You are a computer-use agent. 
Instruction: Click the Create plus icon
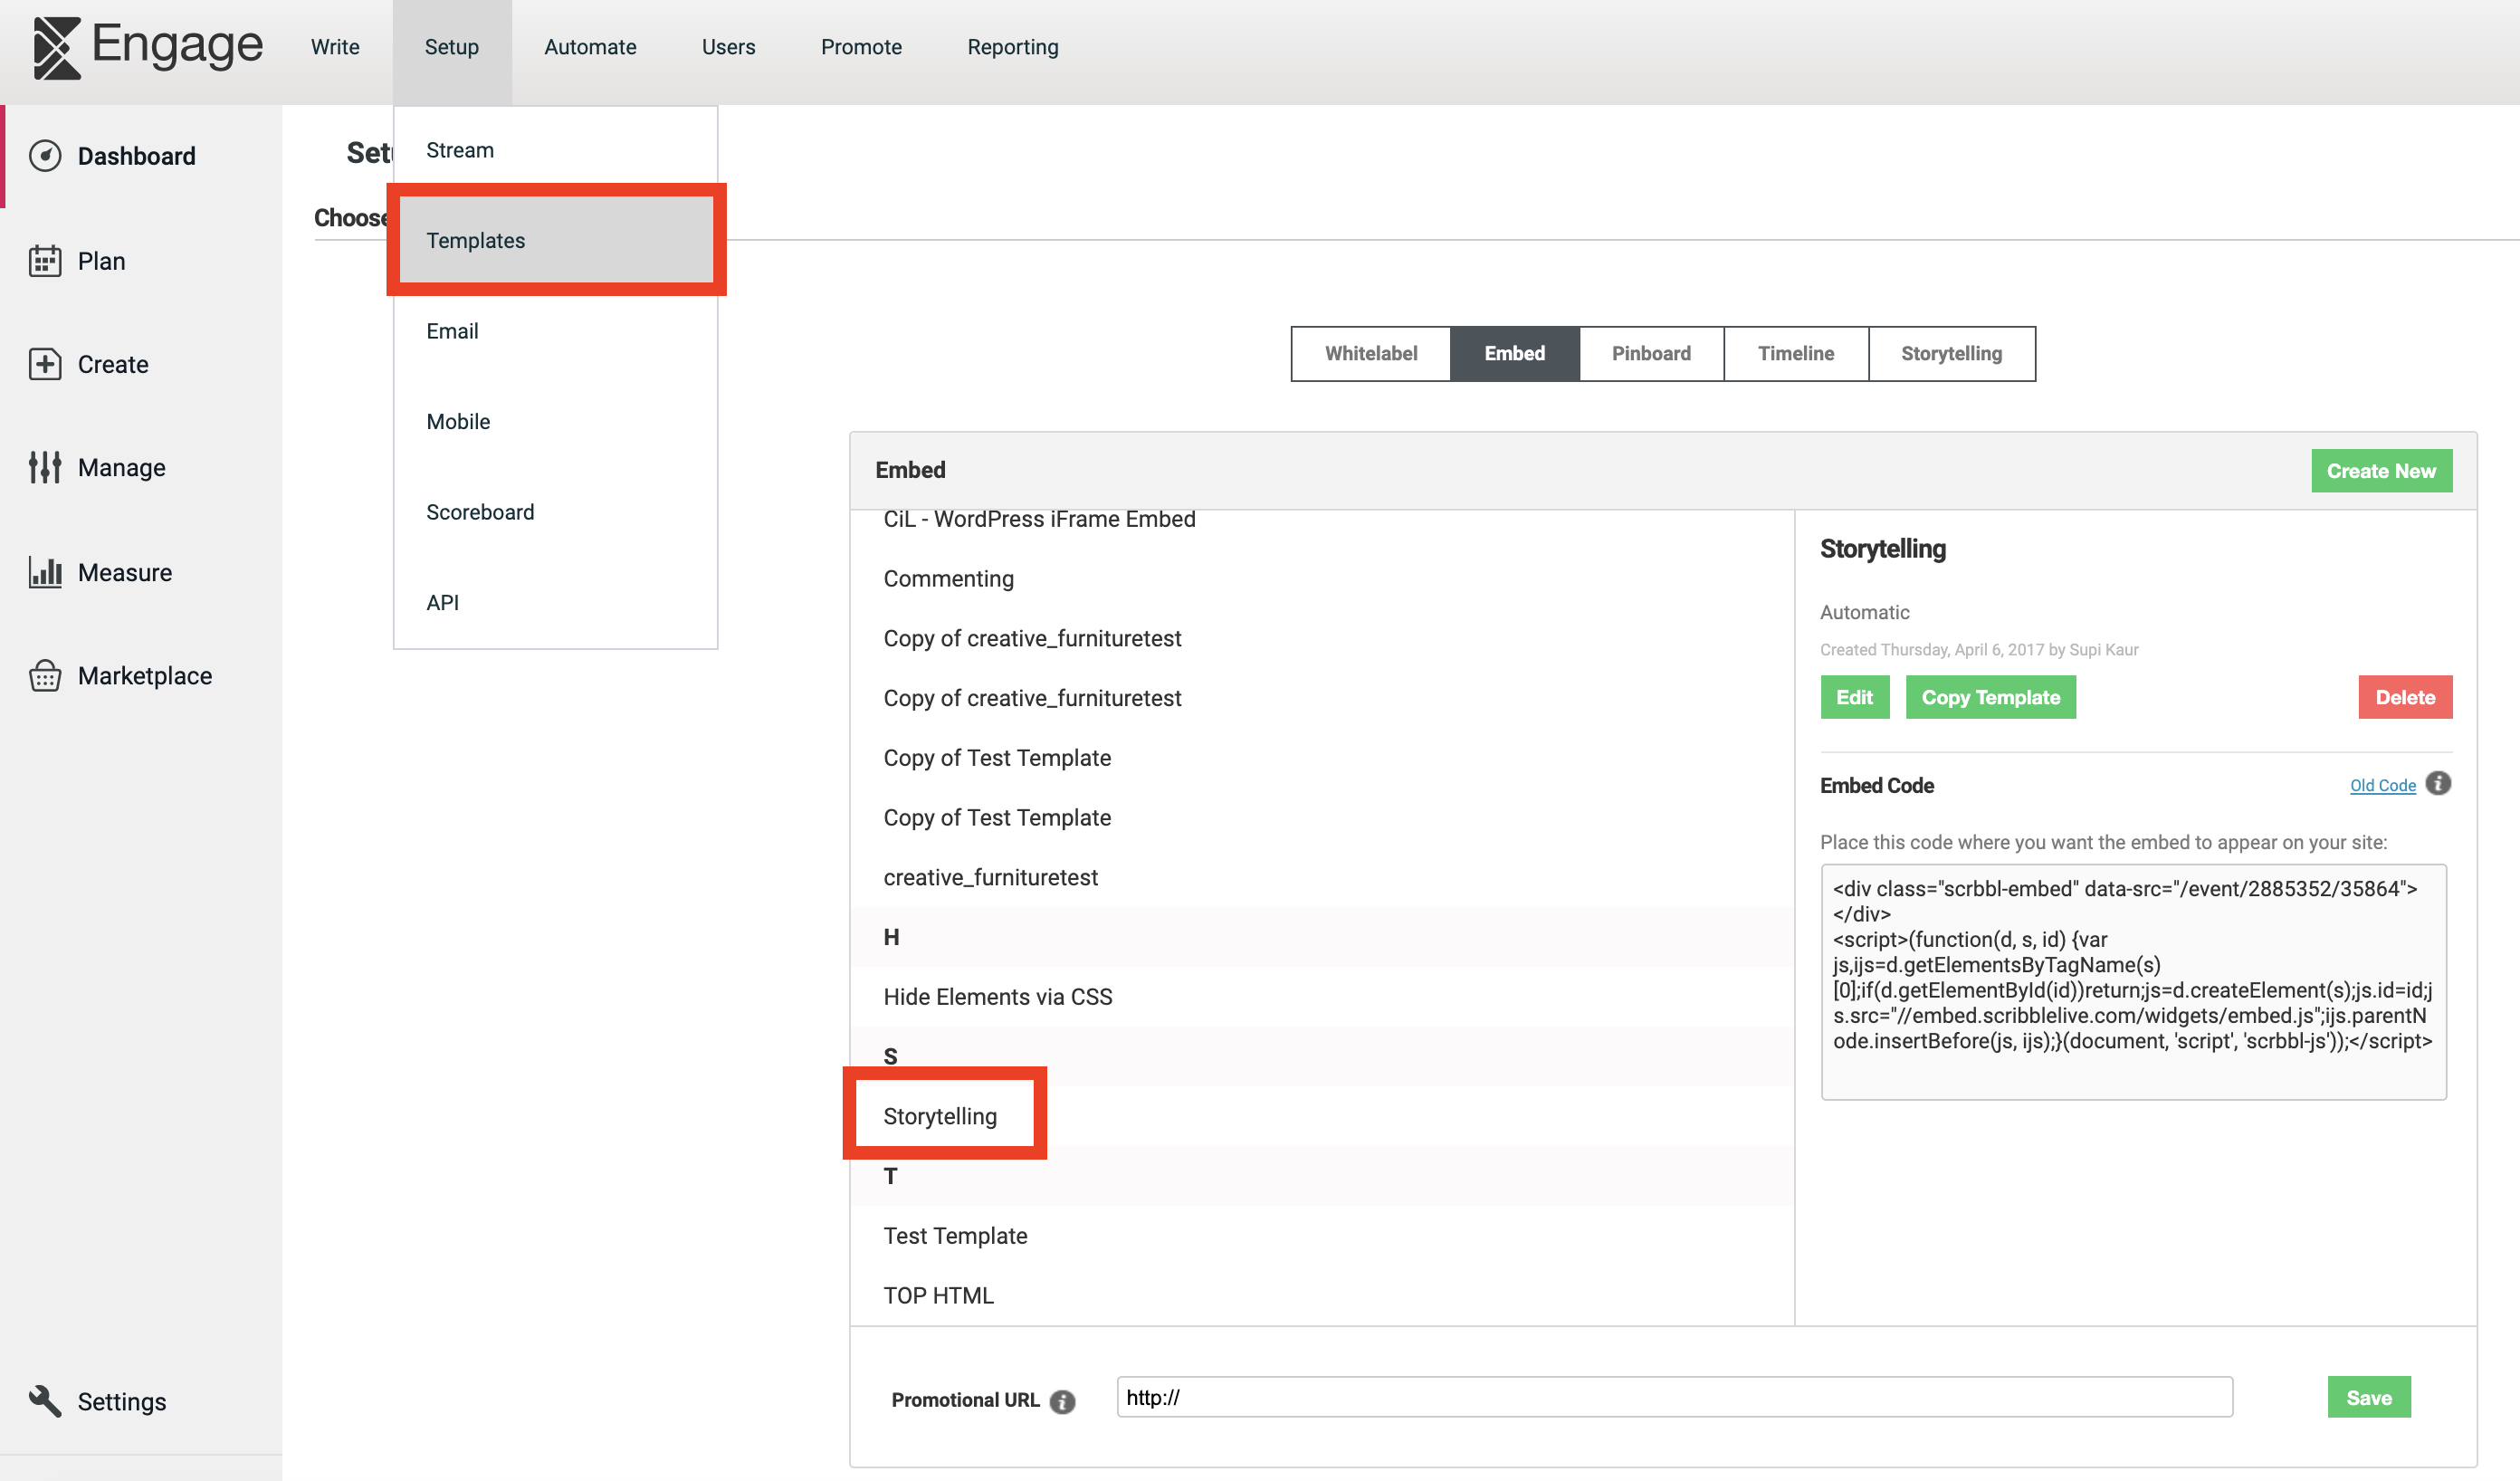45,364
